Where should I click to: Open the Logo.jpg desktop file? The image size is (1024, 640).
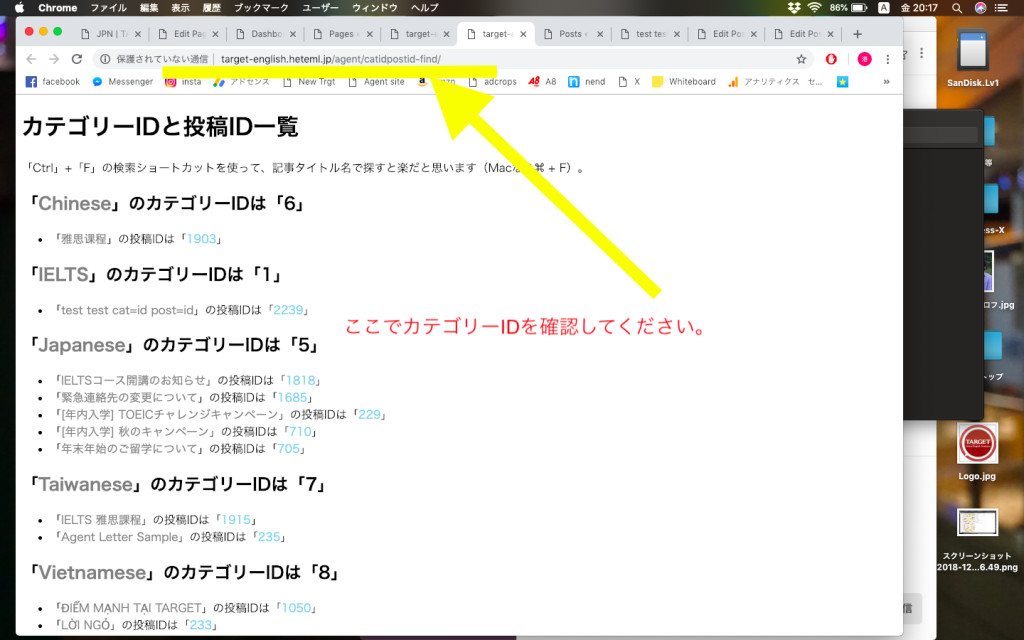point(976,446)
